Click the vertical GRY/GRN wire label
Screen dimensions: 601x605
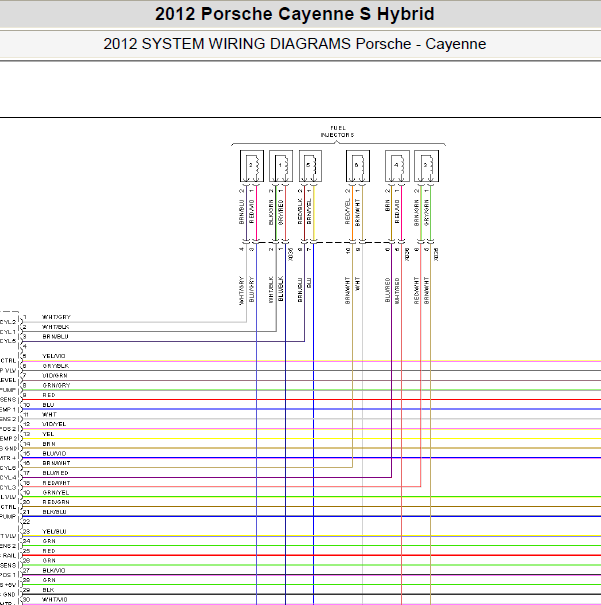pyautogui.click(x=426, y=212)
